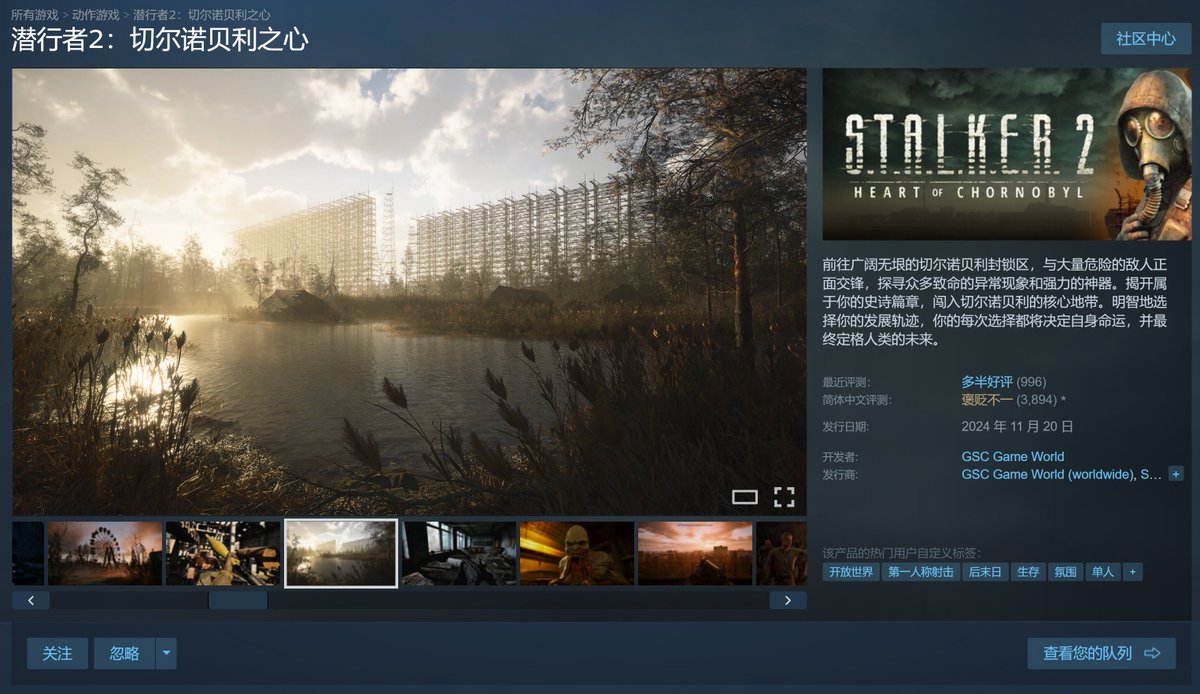Select abandoned room screenshot thumbnail

[459, 553]
